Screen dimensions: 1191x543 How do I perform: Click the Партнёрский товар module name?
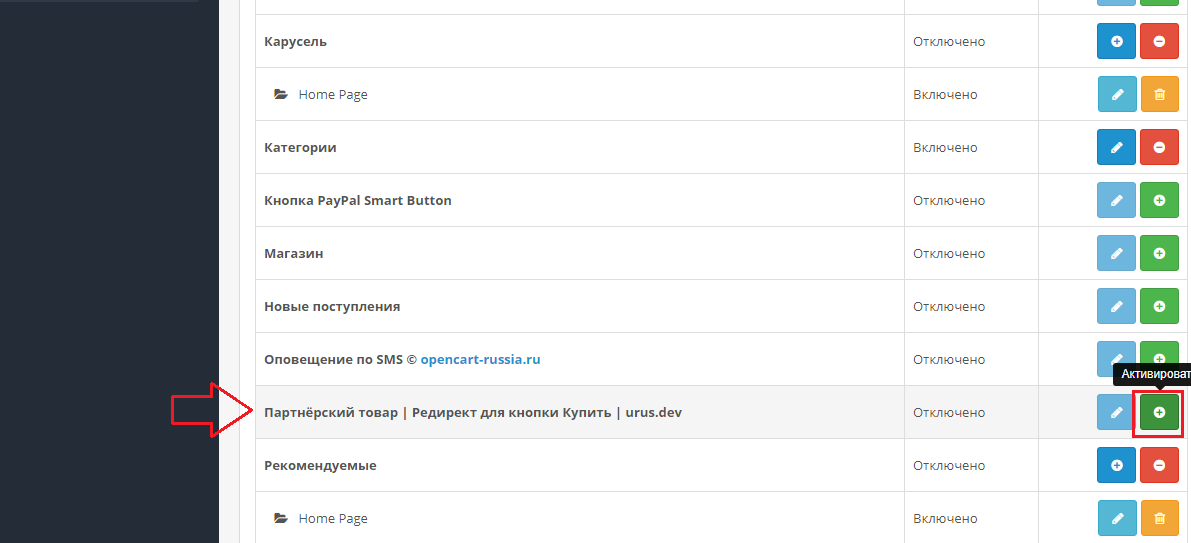click(472, 413)
